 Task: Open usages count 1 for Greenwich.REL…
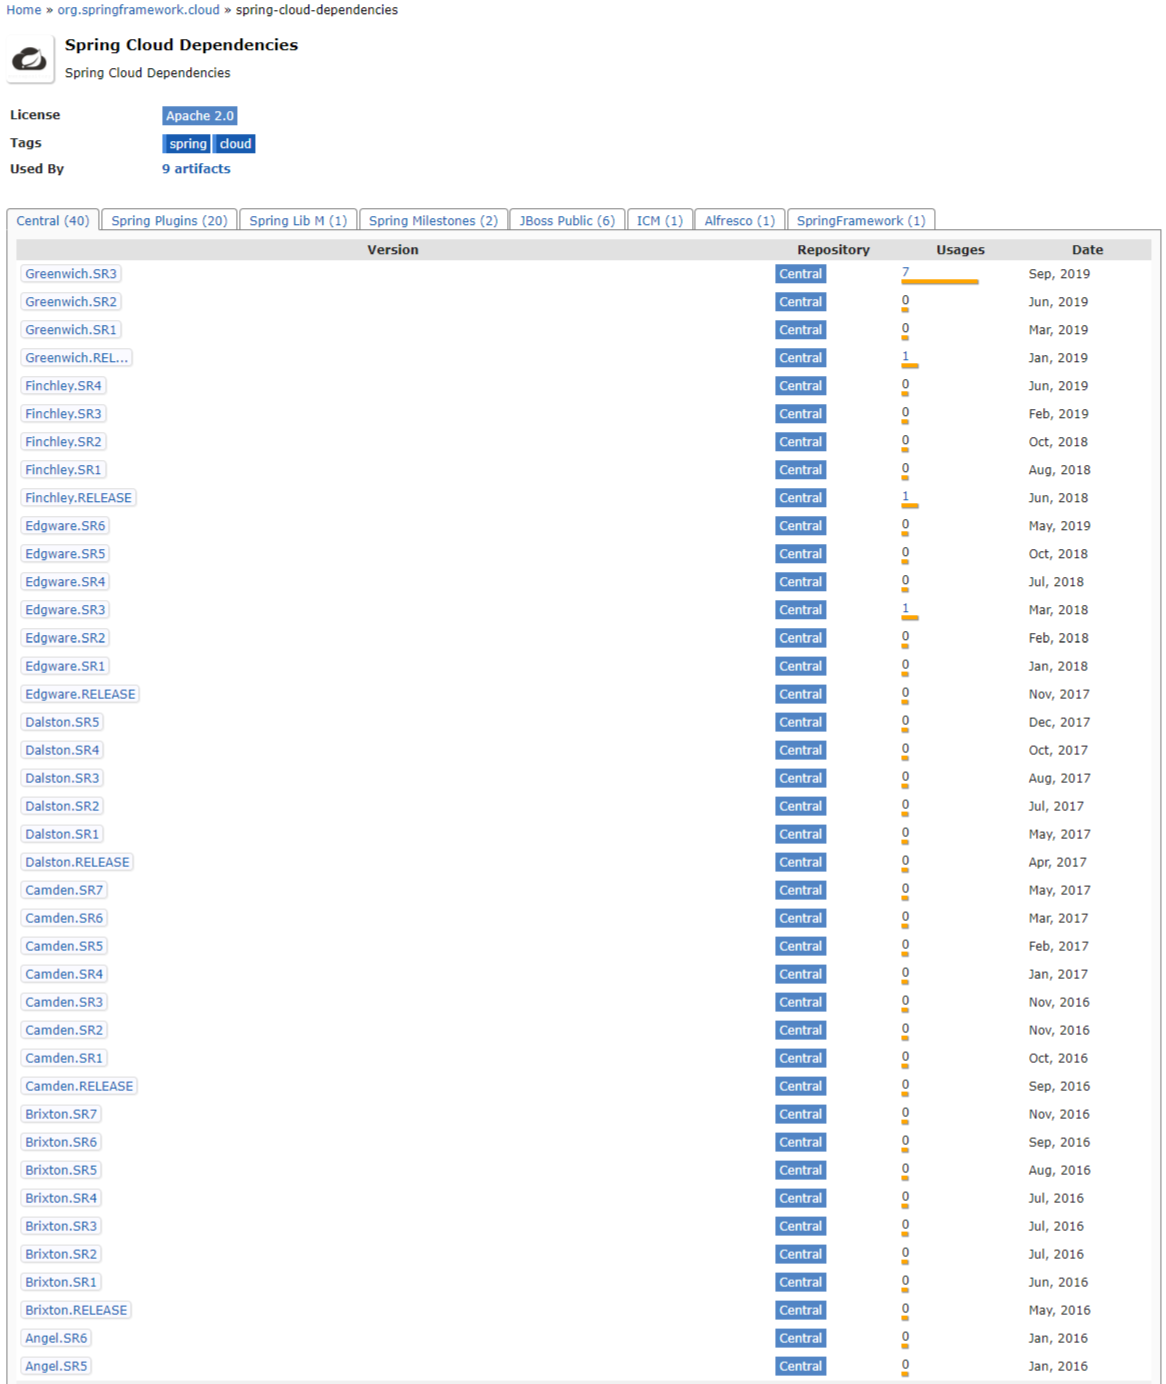[x=905, y=356]
